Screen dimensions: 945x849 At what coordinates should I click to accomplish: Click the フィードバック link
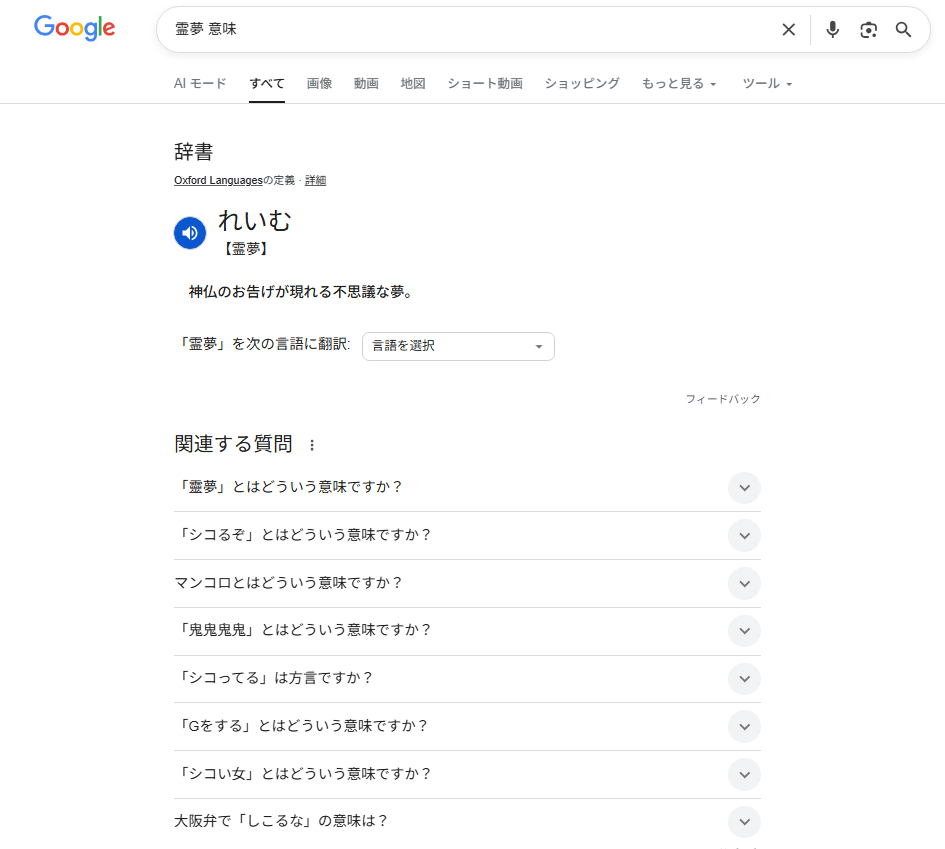[x=723, y=399]
